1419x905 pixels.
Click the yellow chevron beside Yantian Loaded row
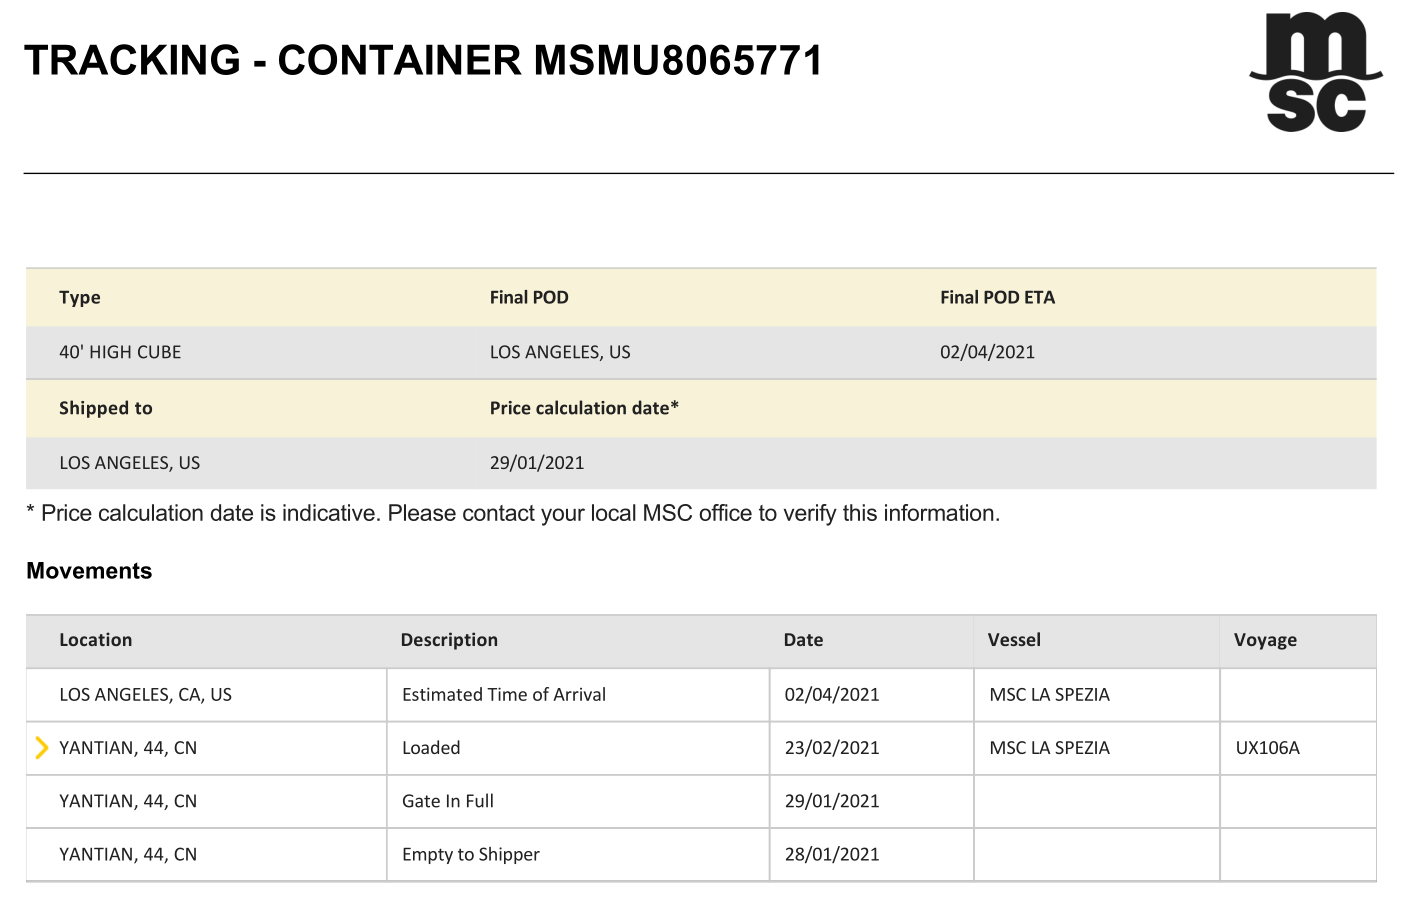(x=41, y=748)
